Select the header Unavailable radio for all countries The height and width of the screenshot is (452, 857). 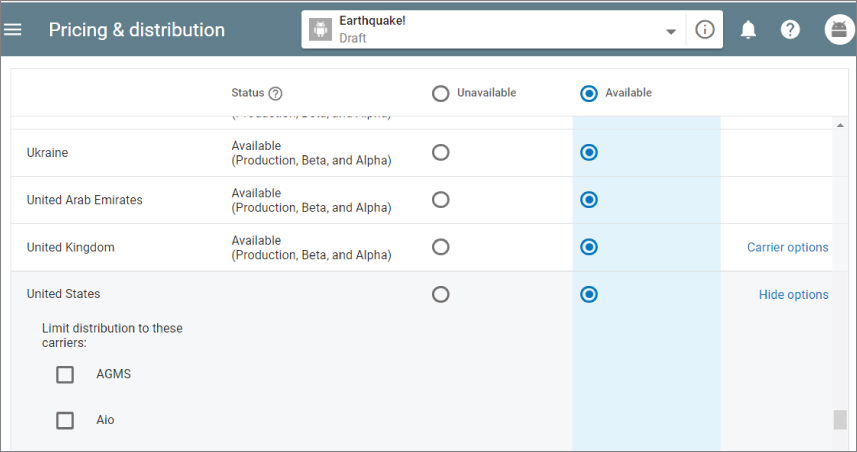(x=440, y=93)
